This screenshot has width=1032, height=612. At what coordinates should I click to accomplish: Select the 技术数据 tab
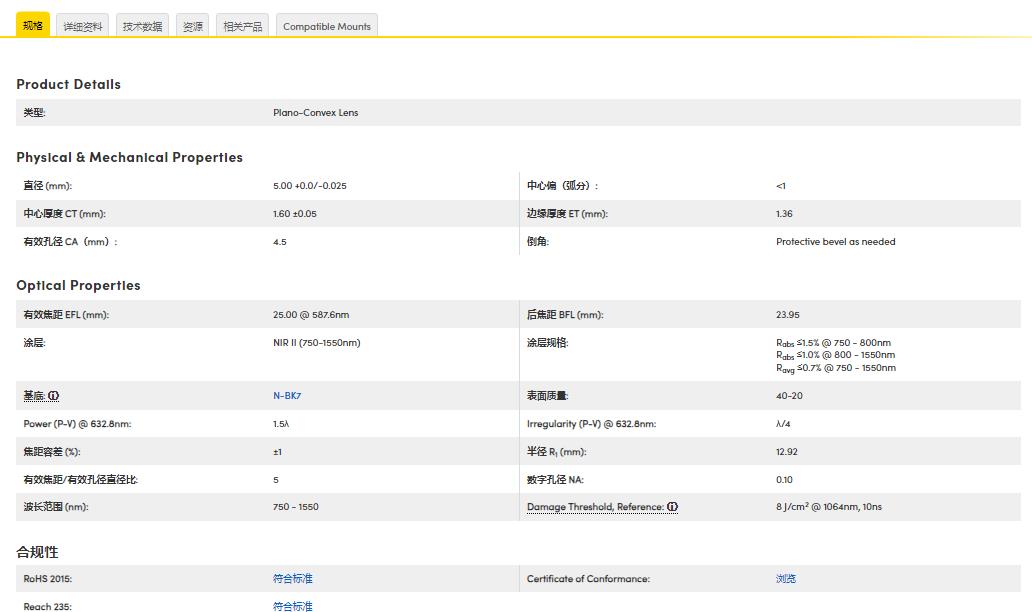142,27
